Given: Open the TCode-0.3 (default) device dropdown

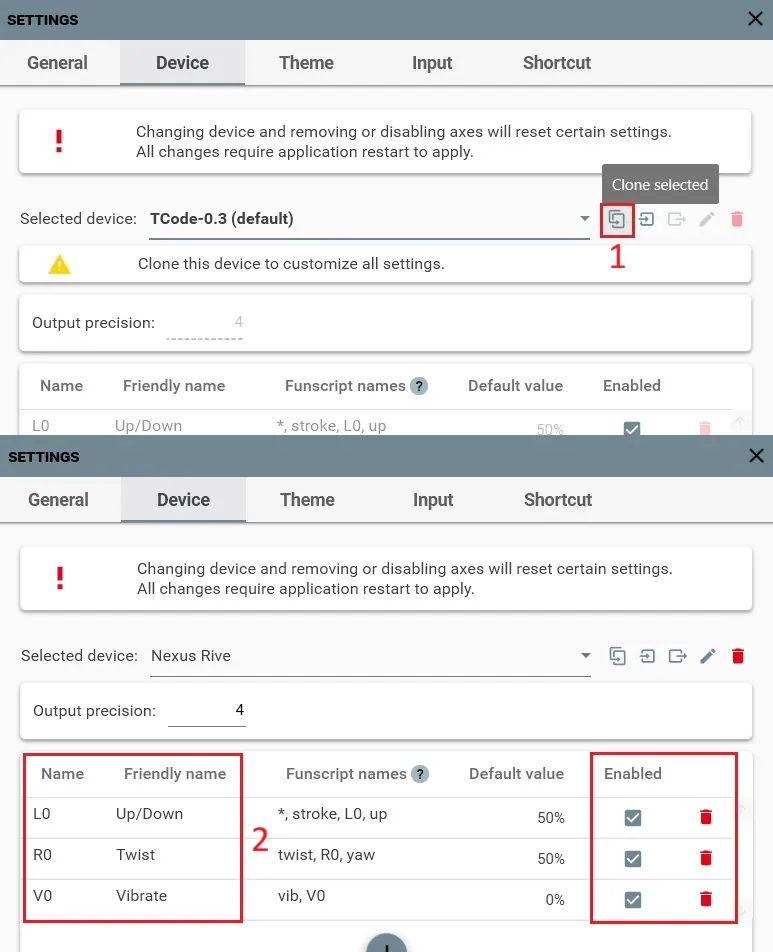Looking at the screenshot, I should 369,219.
